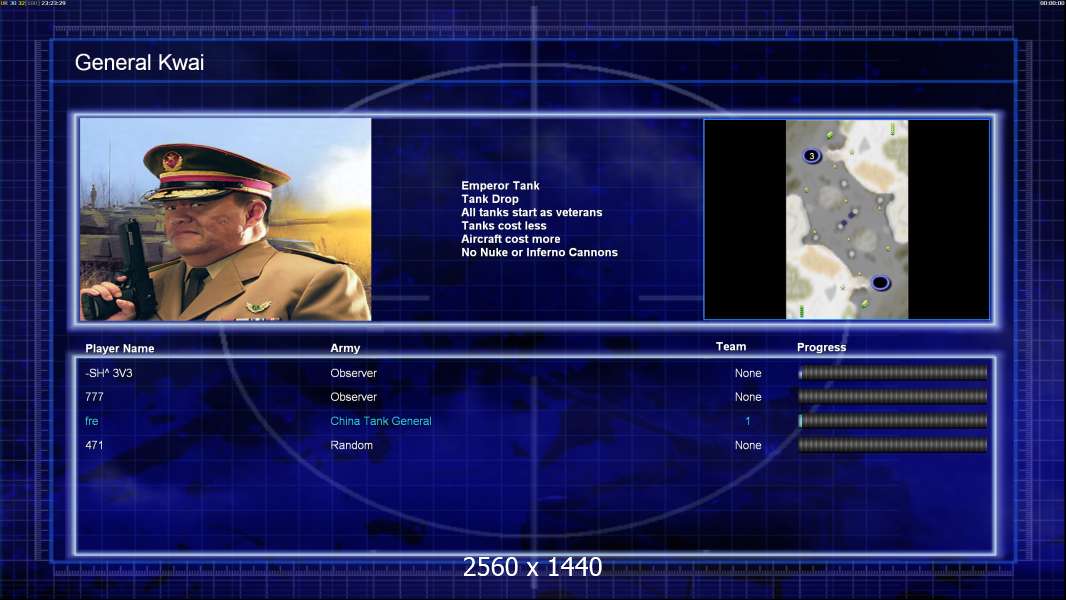This screenshot has width=1066, height=600.
Task: Click the Team column header
Action: click(x=731, y=347)
